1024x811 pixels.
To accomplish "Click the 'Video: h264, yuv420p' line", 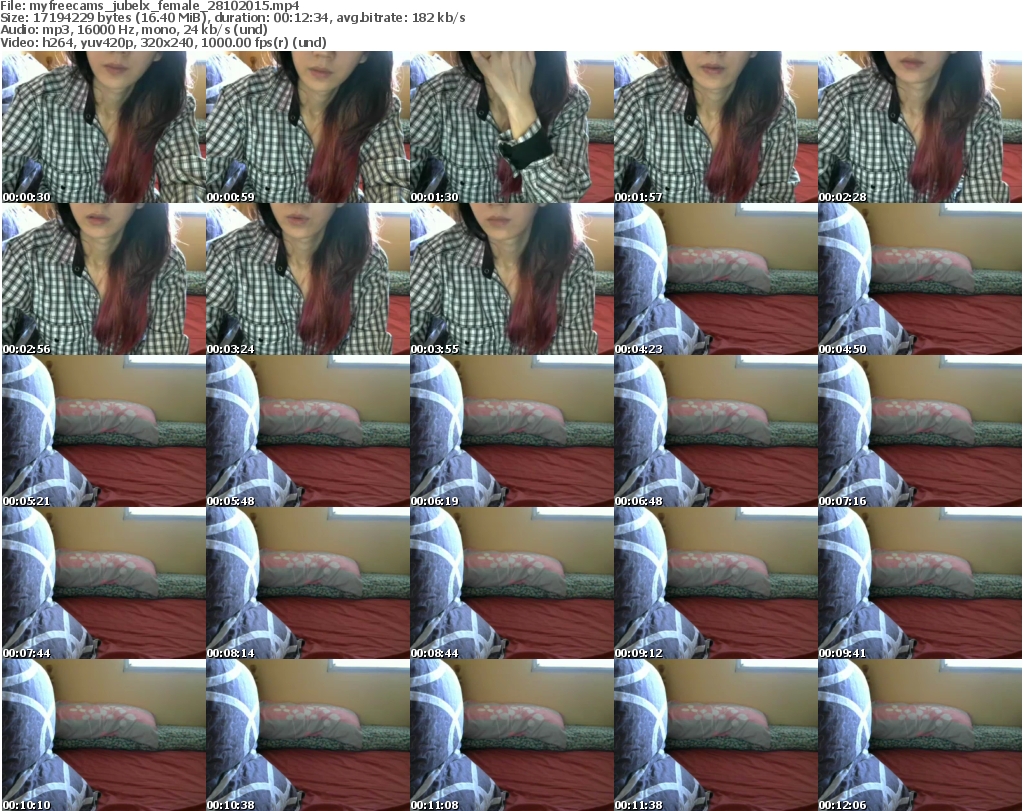I will click(x=163, y=42).
